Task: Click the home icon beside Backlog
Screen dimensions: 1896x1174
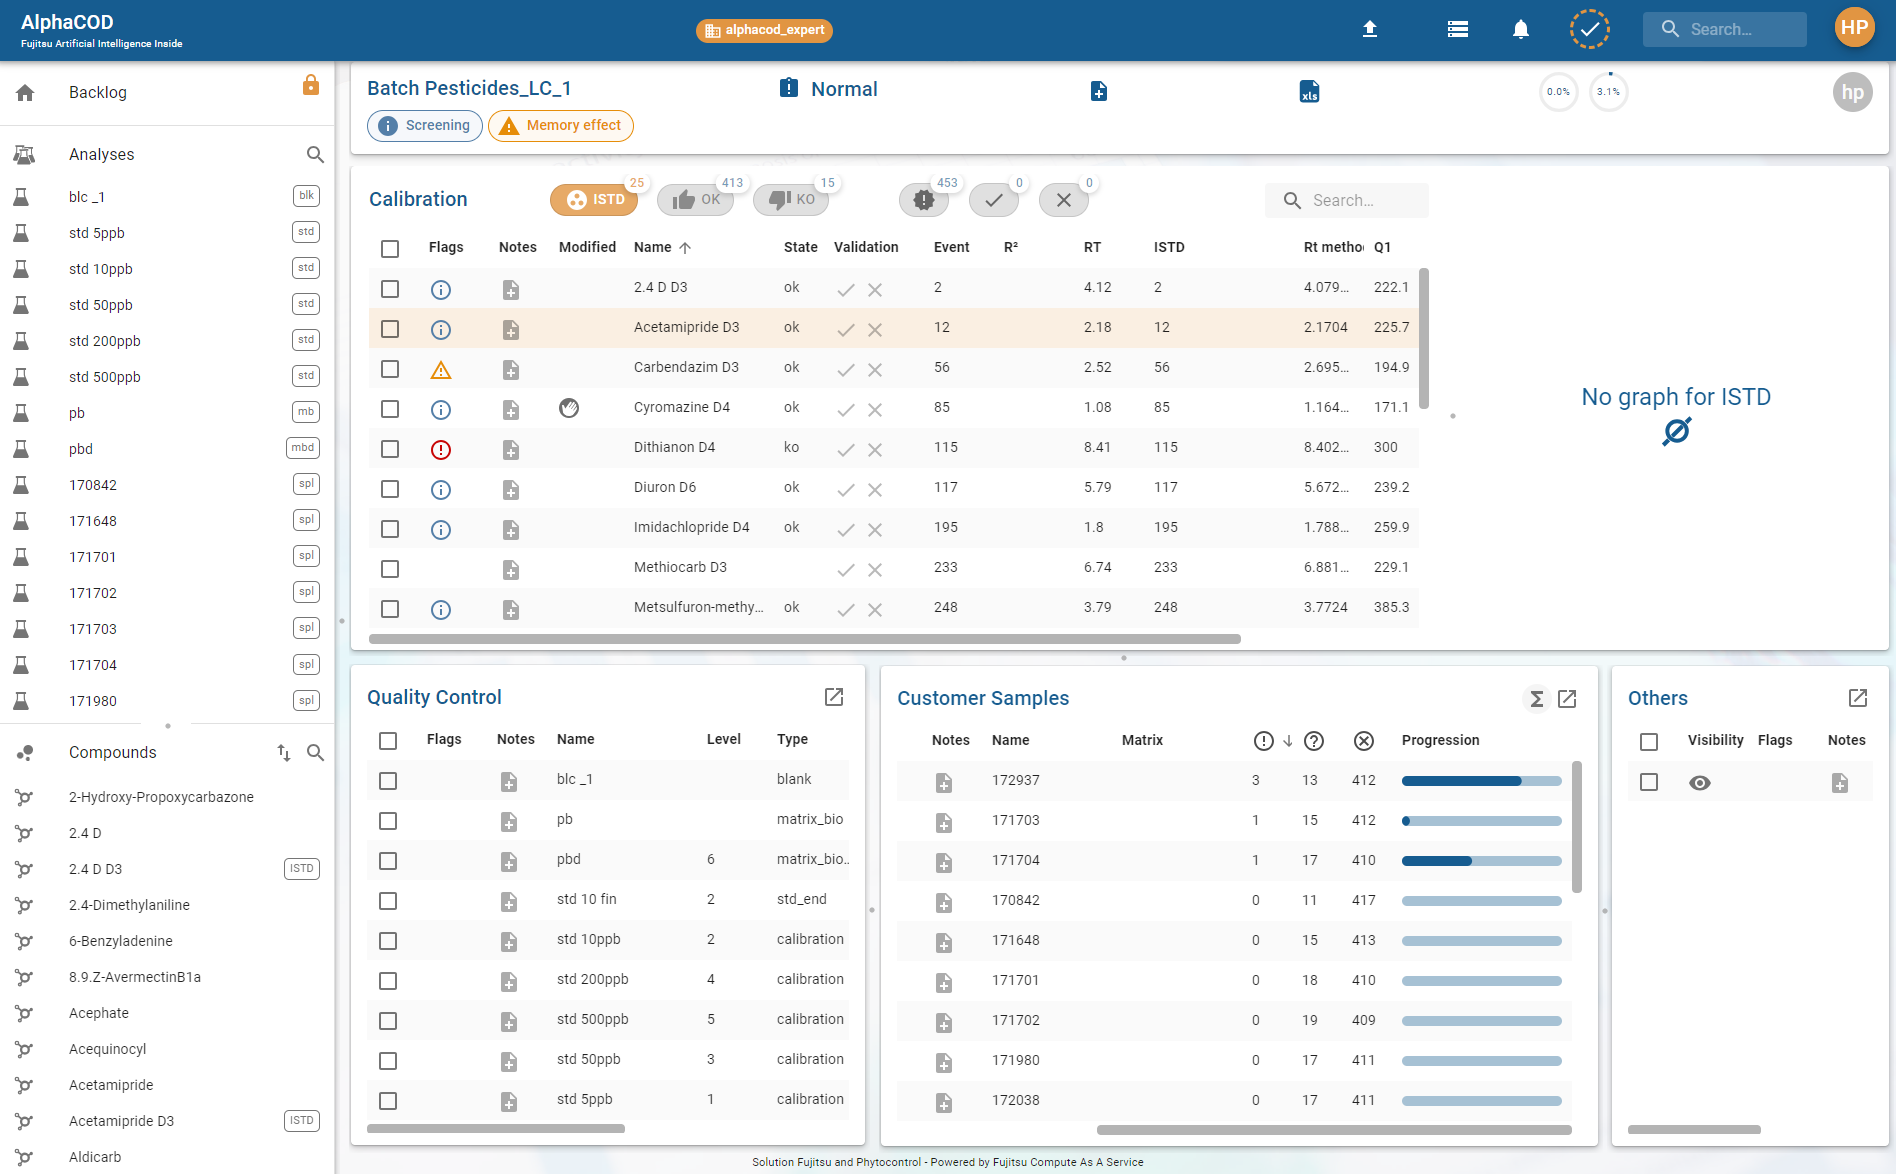Action: 25,93
